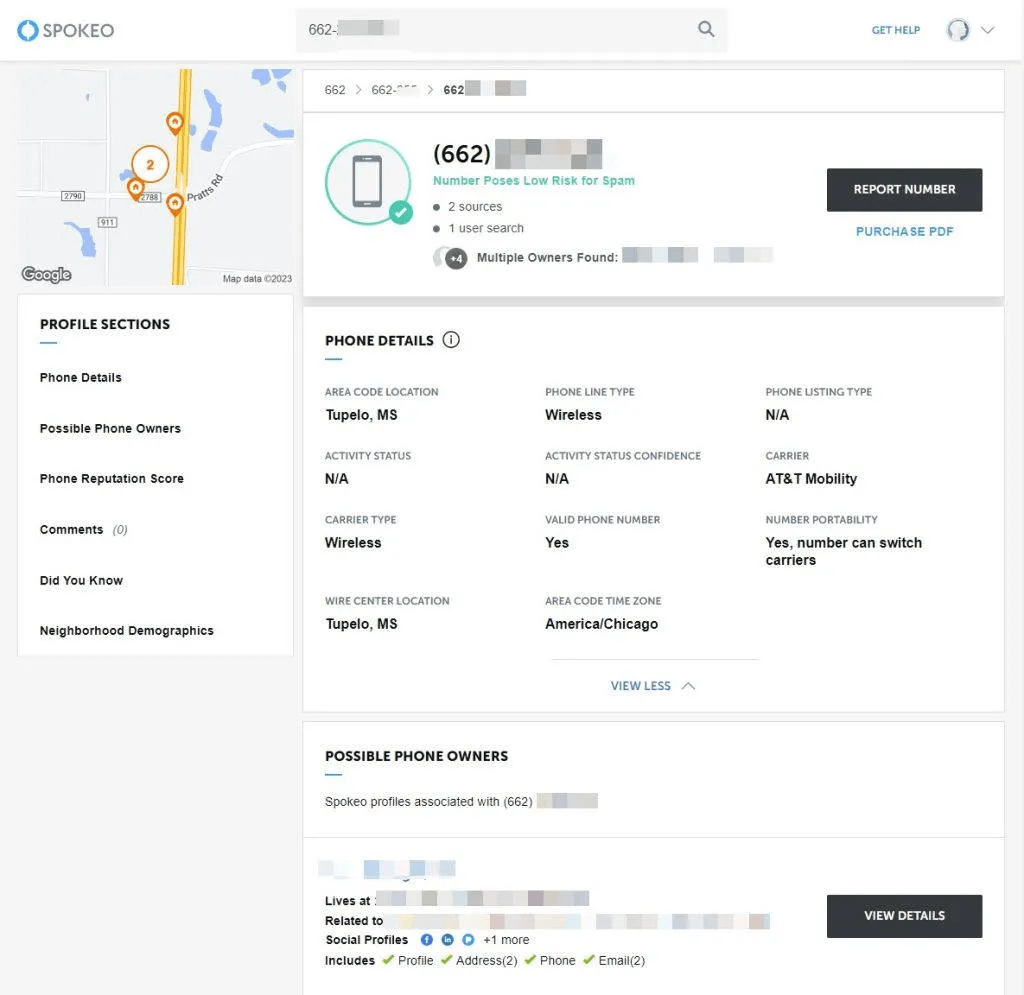Click the phone icon with green checkmark
The image size is (1024, 995).
pyautogui.click(x=369, y=182)
